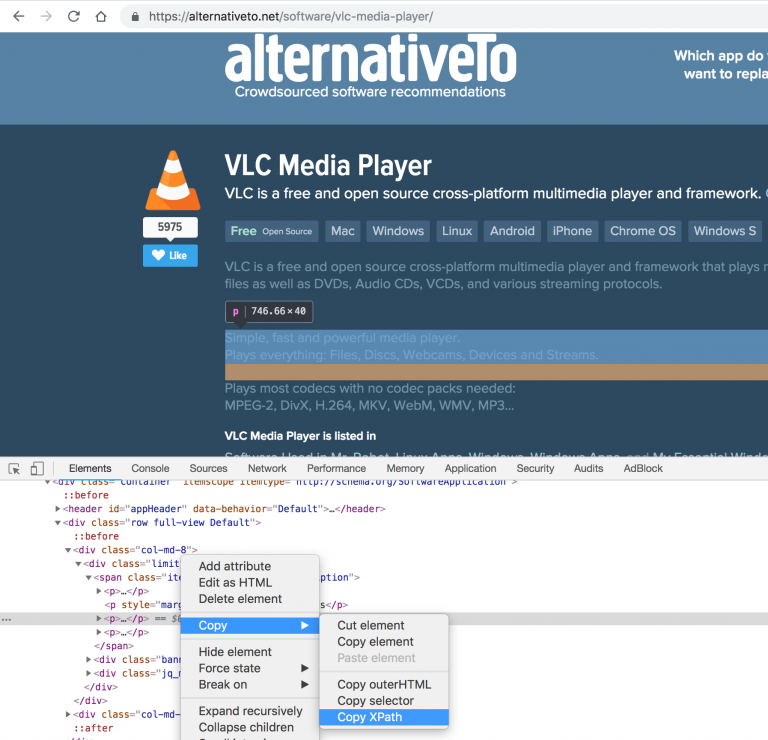Viewport: 768px width, 740px height.
Task: Collapse the span class node
Action: (x=89, y=577)
